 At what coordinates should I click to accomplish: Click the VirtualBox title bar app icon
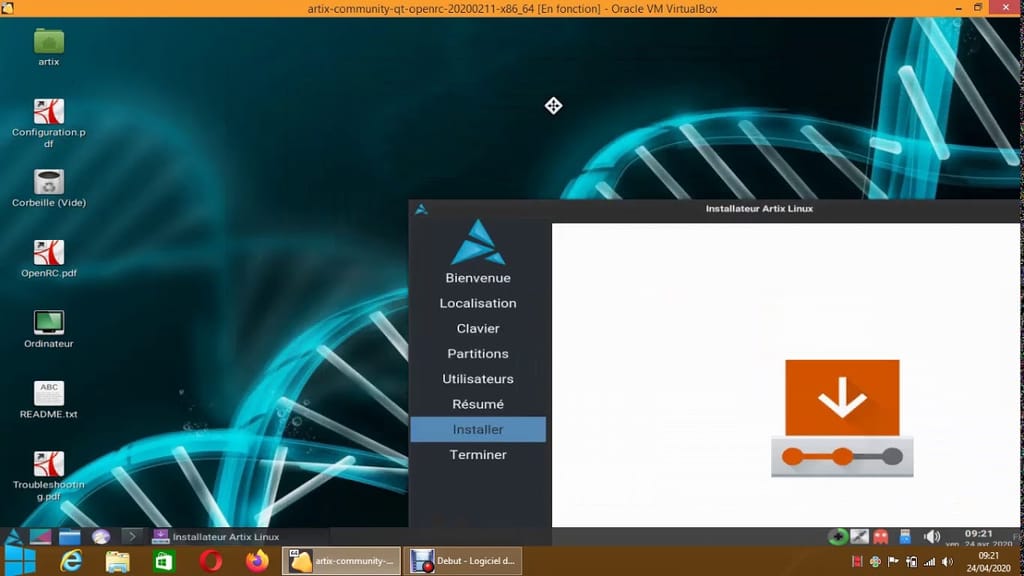pos(7,8)
